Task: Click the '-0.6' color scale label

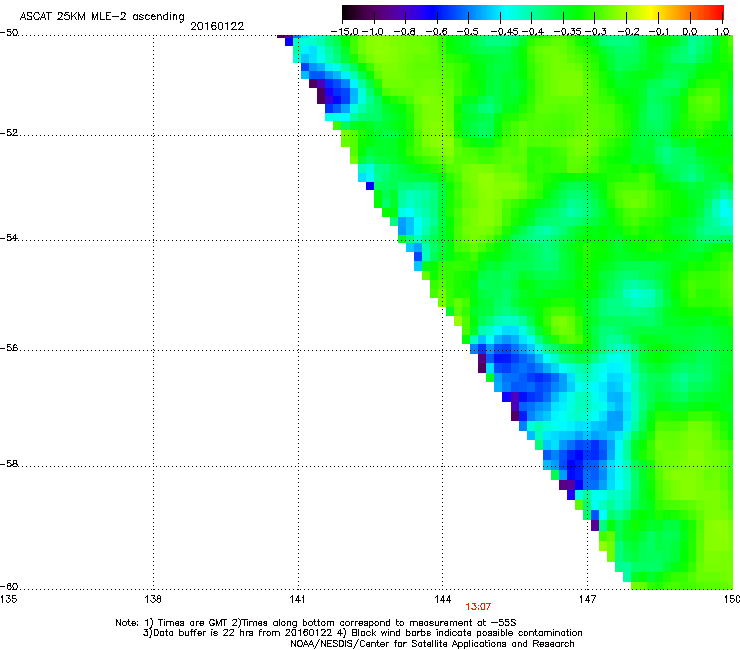Action: coord(437,32)
